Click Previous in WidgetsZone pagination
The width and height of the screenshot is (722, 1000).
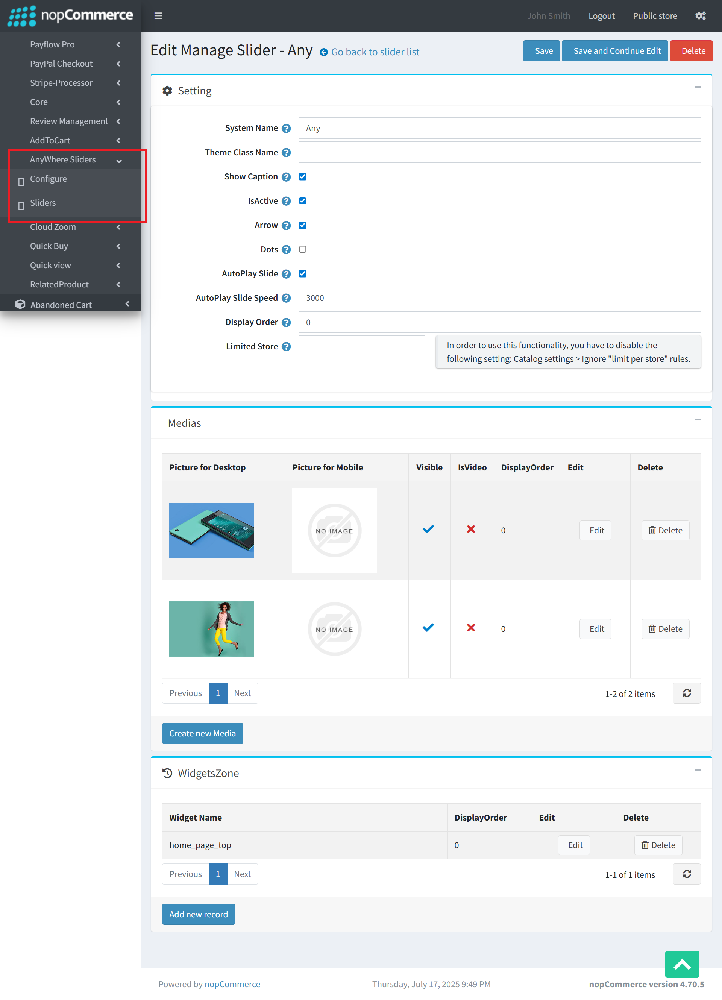(x=186, y=874)
